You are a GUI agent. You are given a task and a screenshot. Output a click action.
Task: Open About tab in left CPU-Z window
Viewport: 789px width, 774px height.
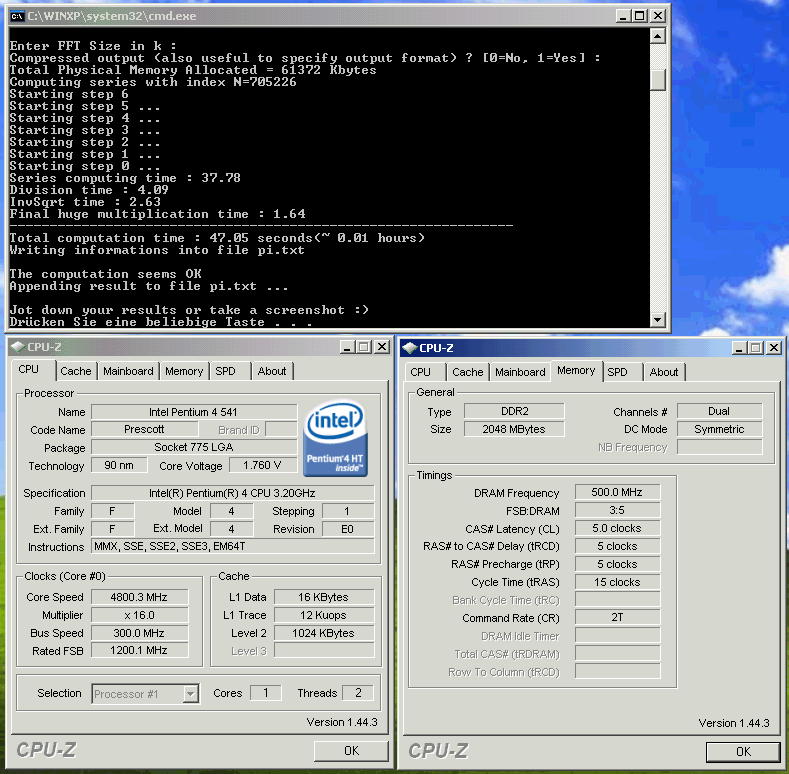(x=272, y=371)
